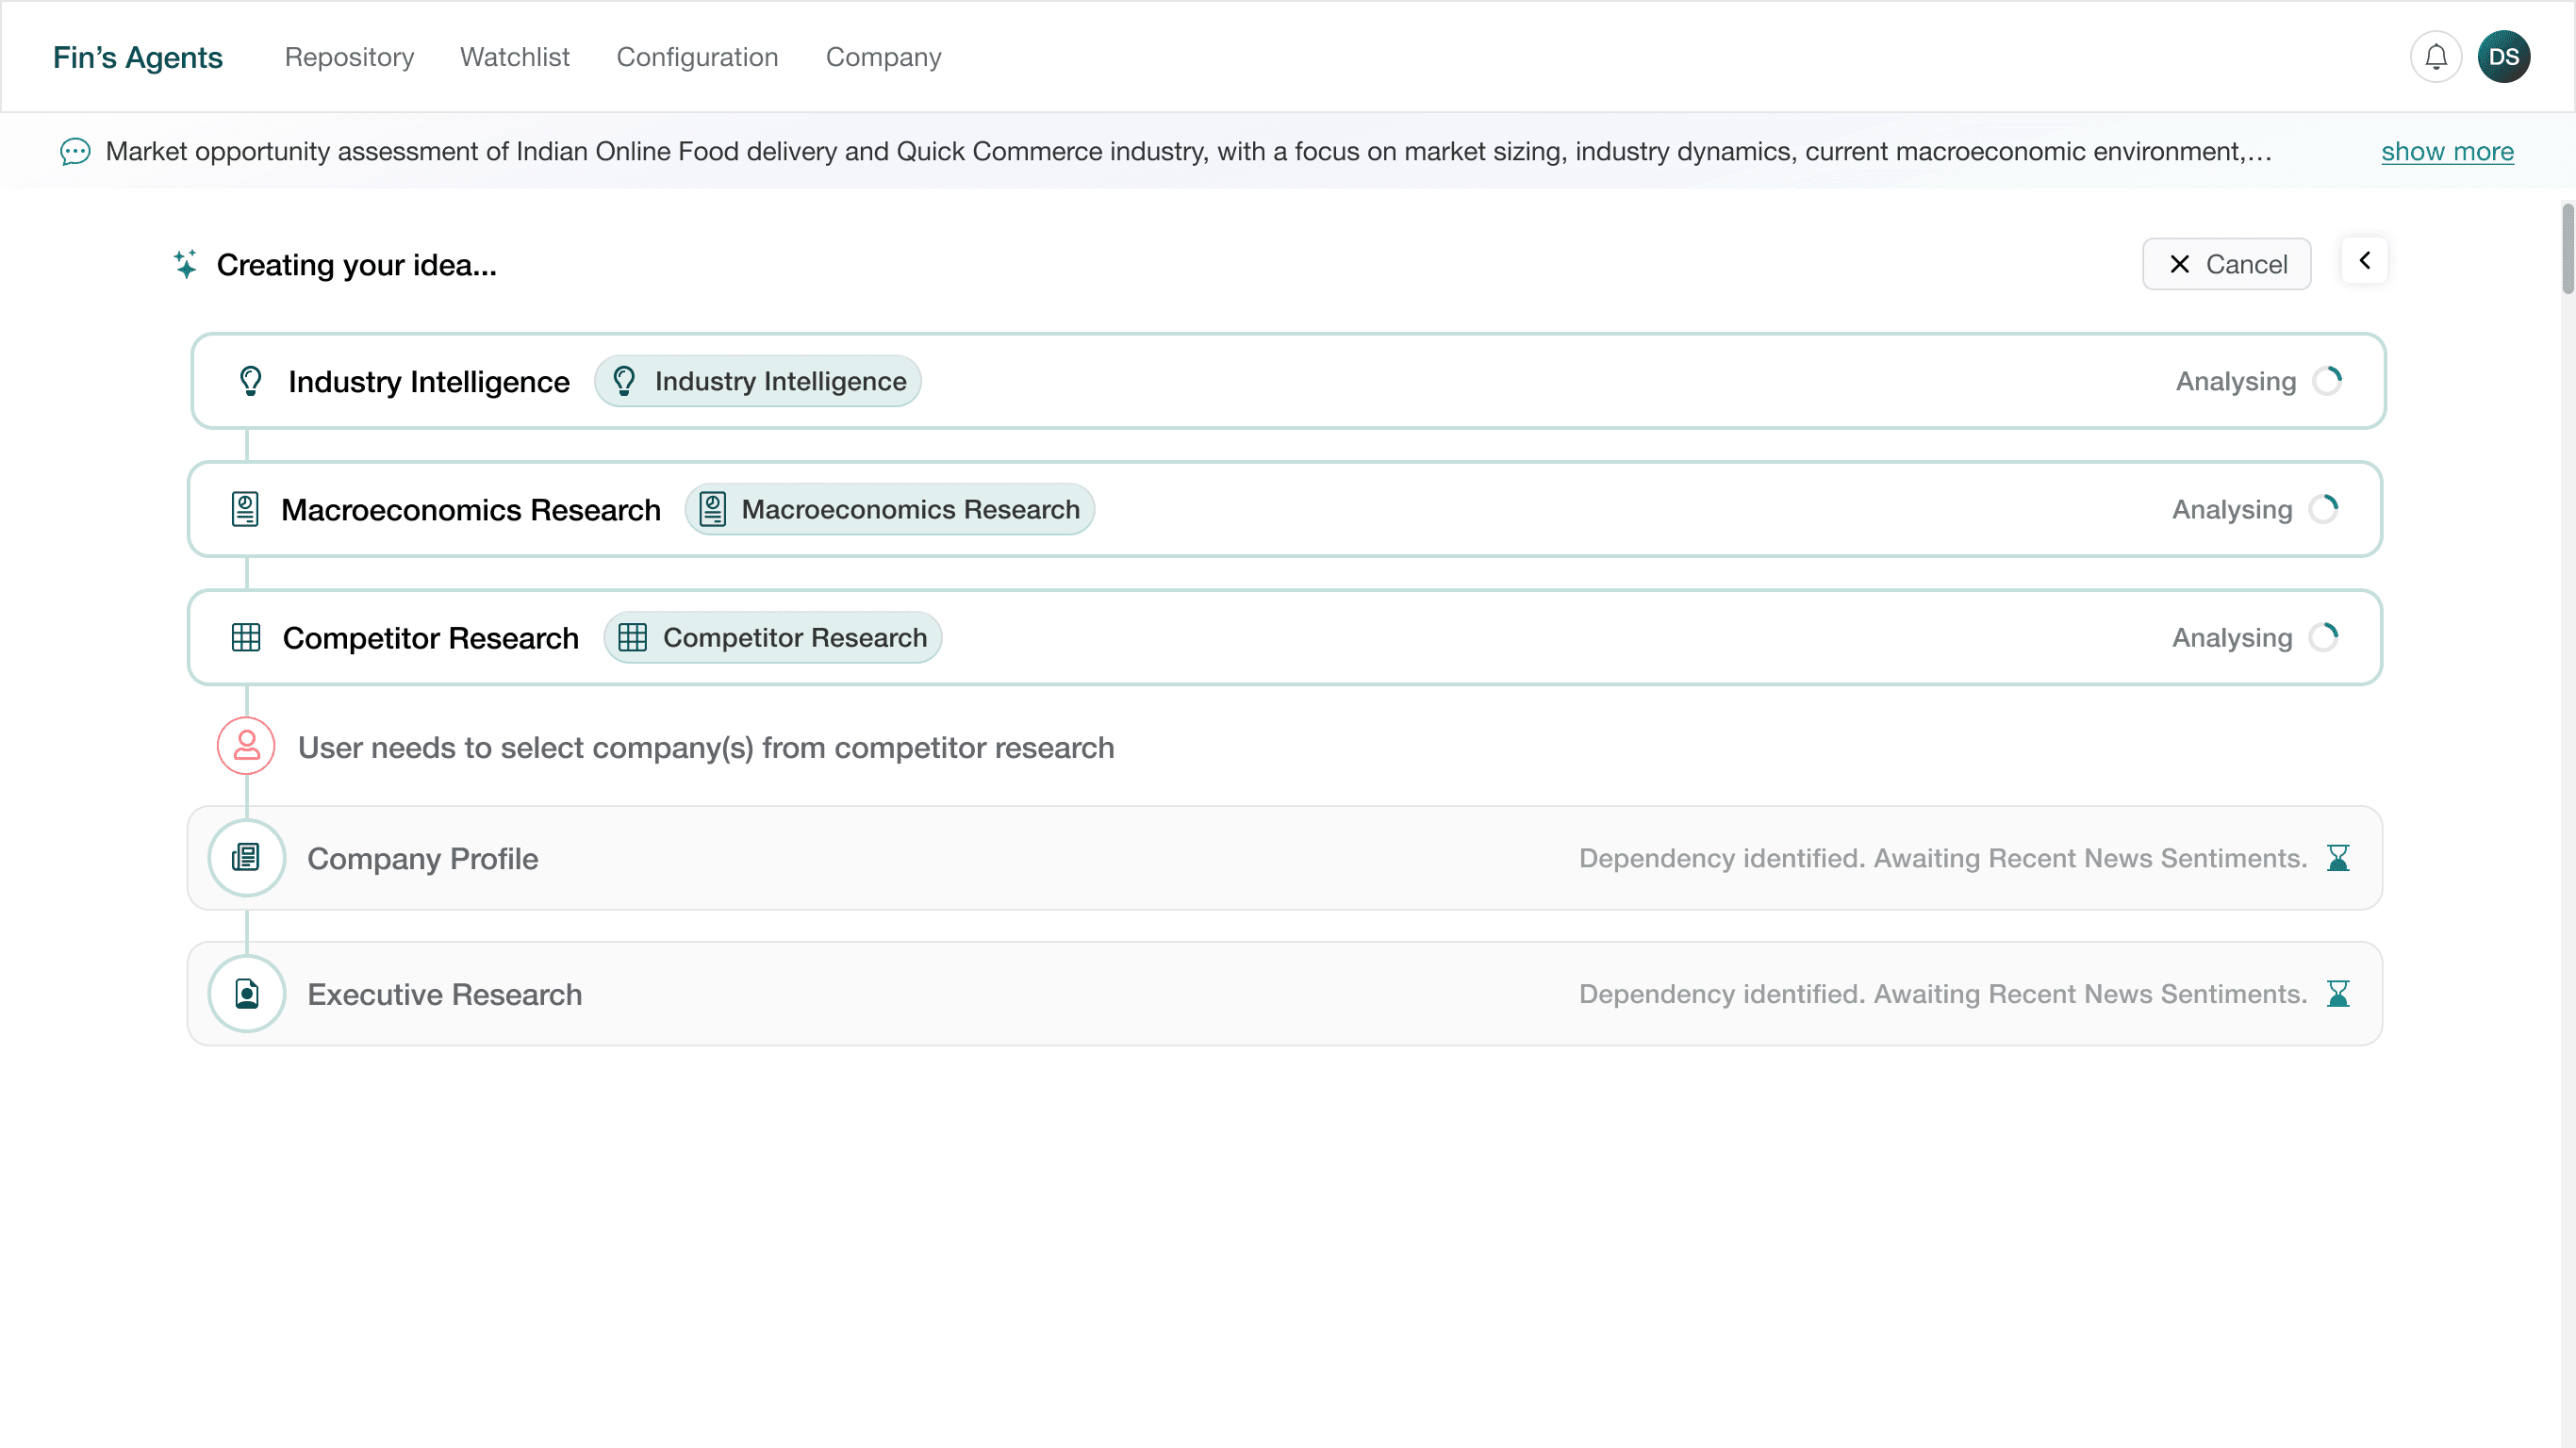Click the vertical page scrollbar

click(x=2567, y=248)
